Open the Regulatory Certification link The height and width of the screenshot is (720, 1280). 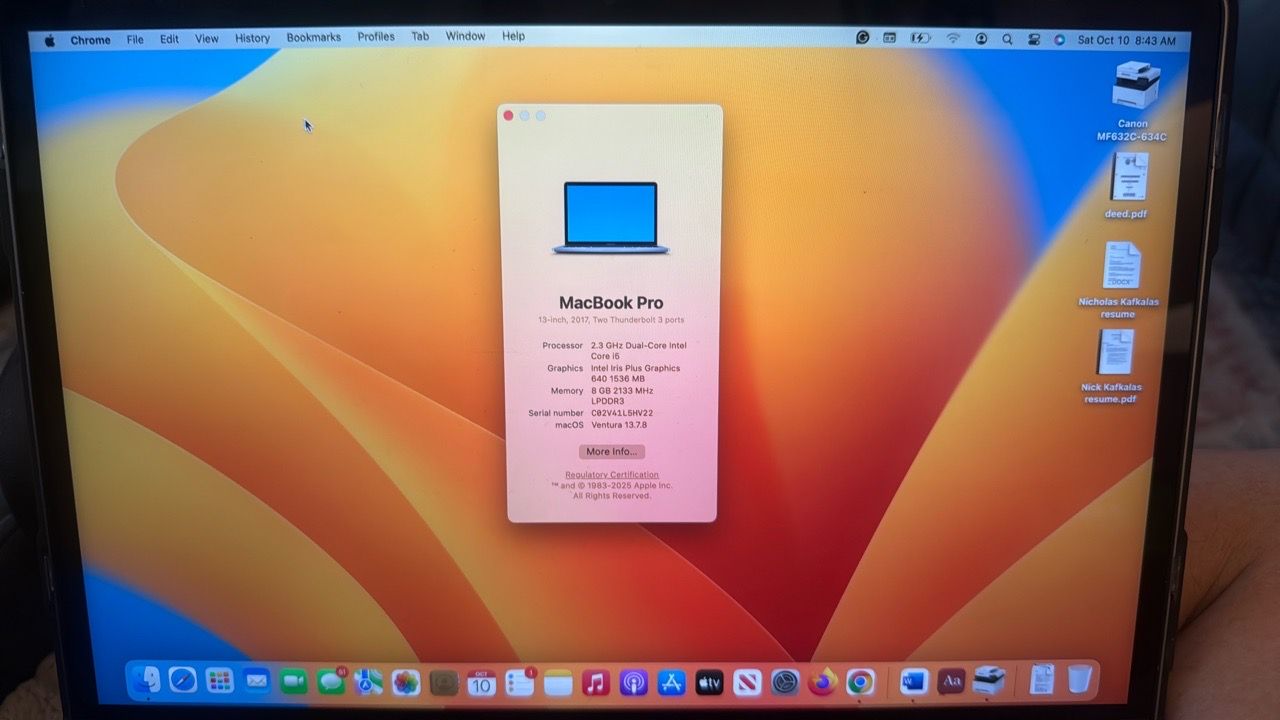pos(612,475)
